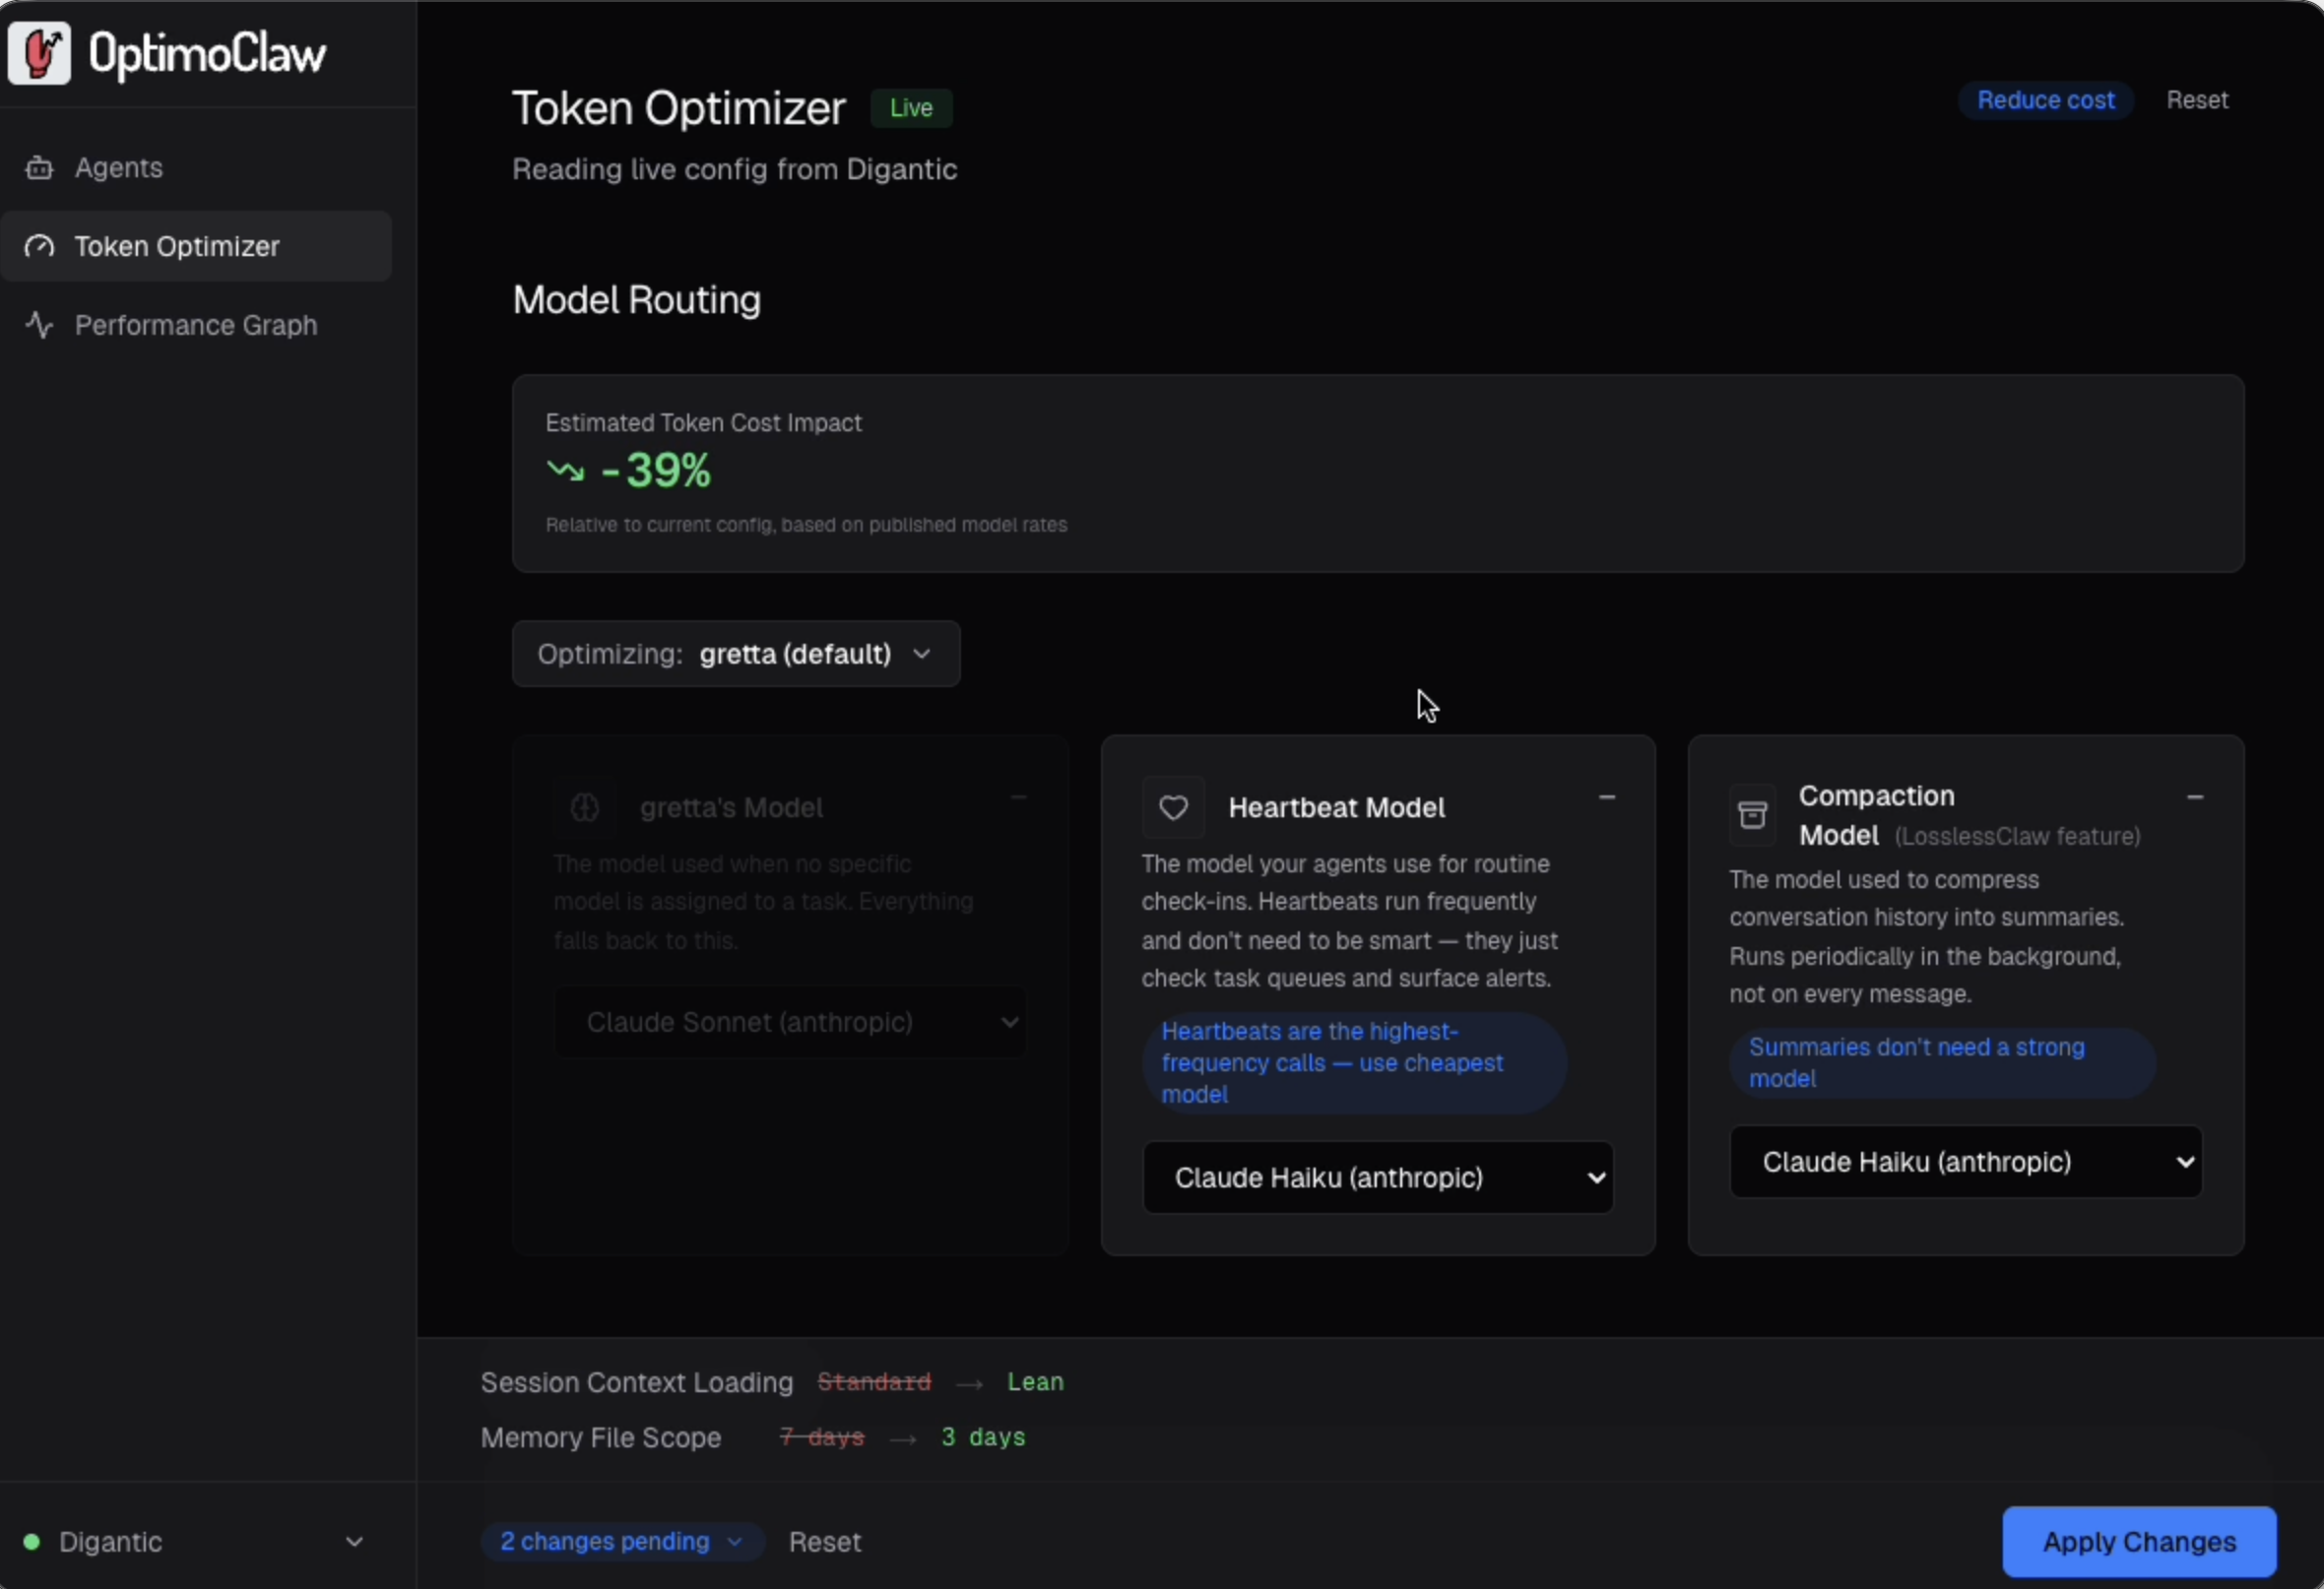The image size is (2324, 1589).
Task: Click the green Digantic status dot
Action: click(x=32, y=1541)
